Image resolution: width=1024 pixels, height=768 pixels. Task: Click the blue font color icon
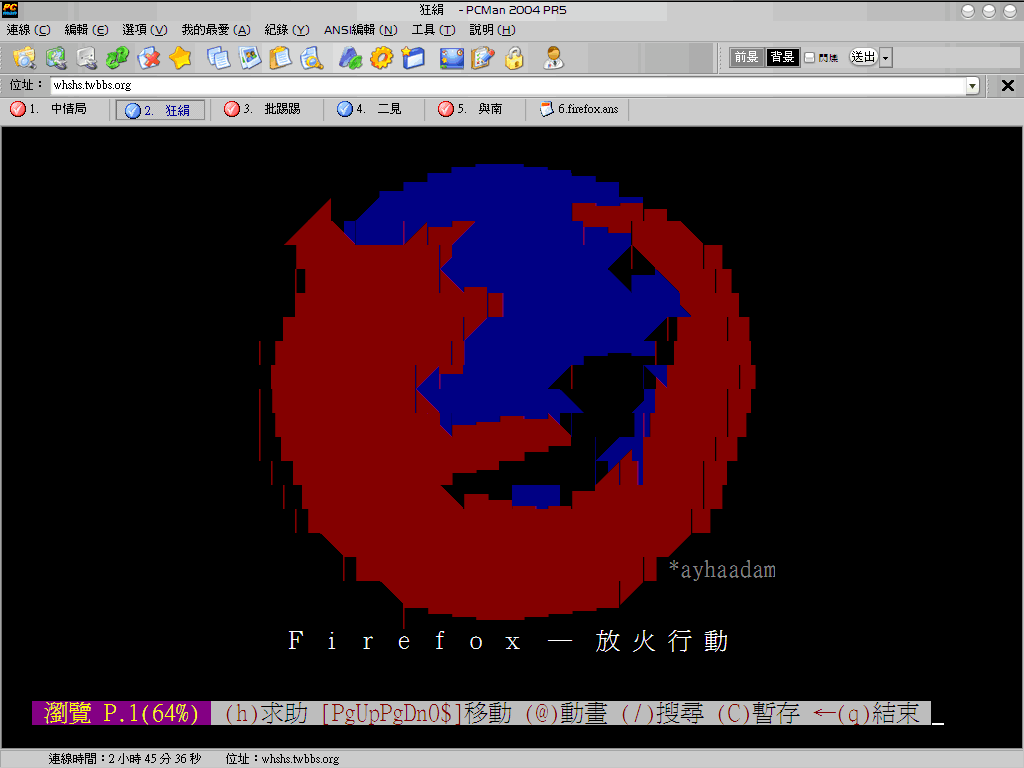[x=350, y=57]
